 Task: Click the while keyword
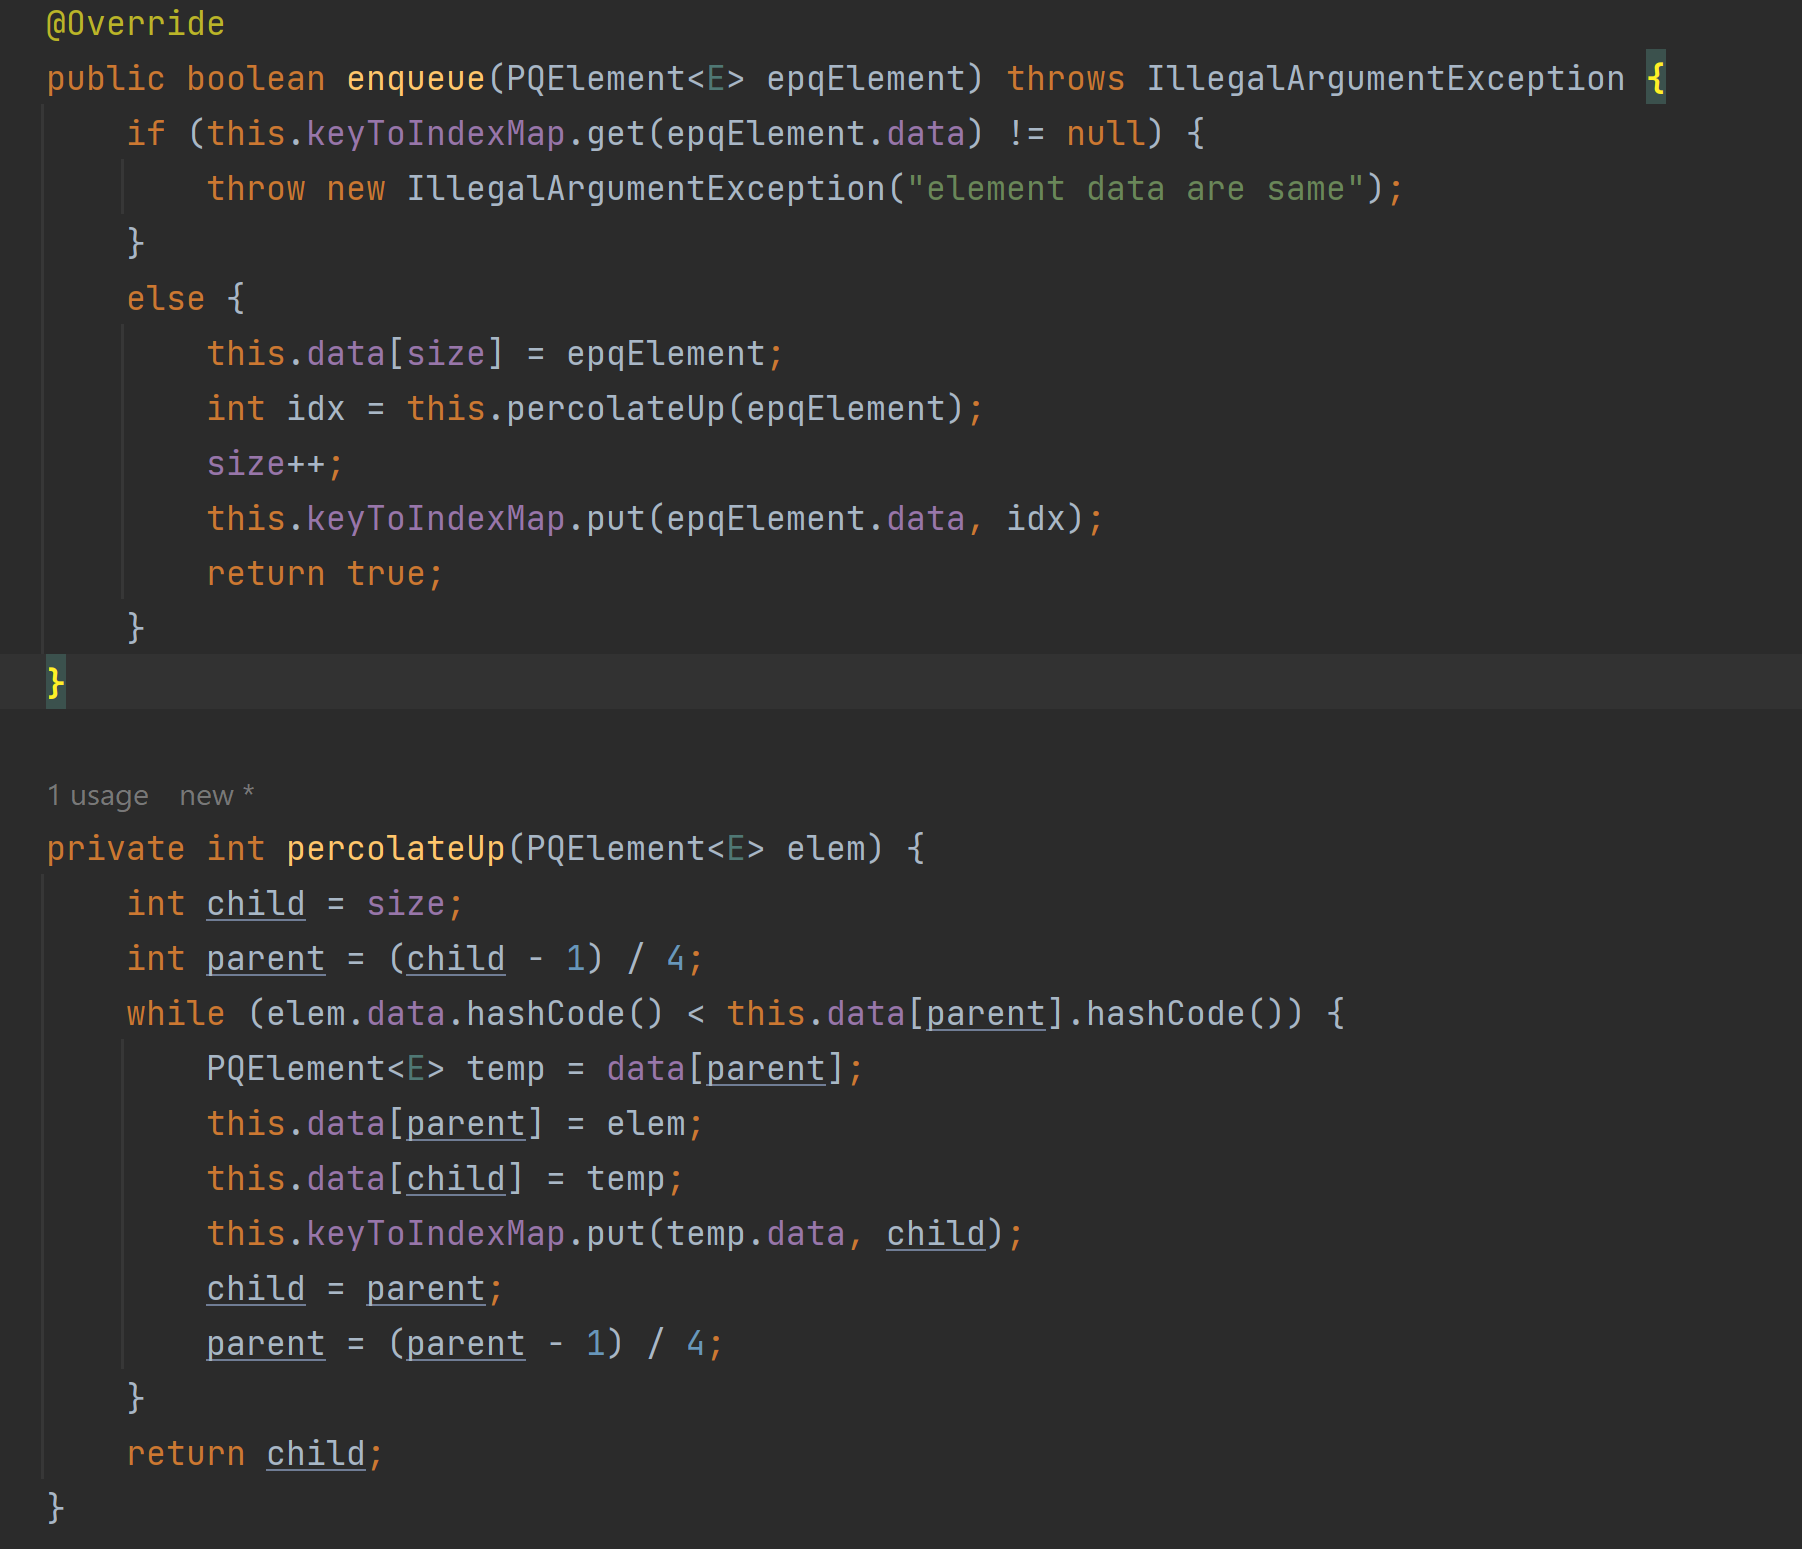175,1014
